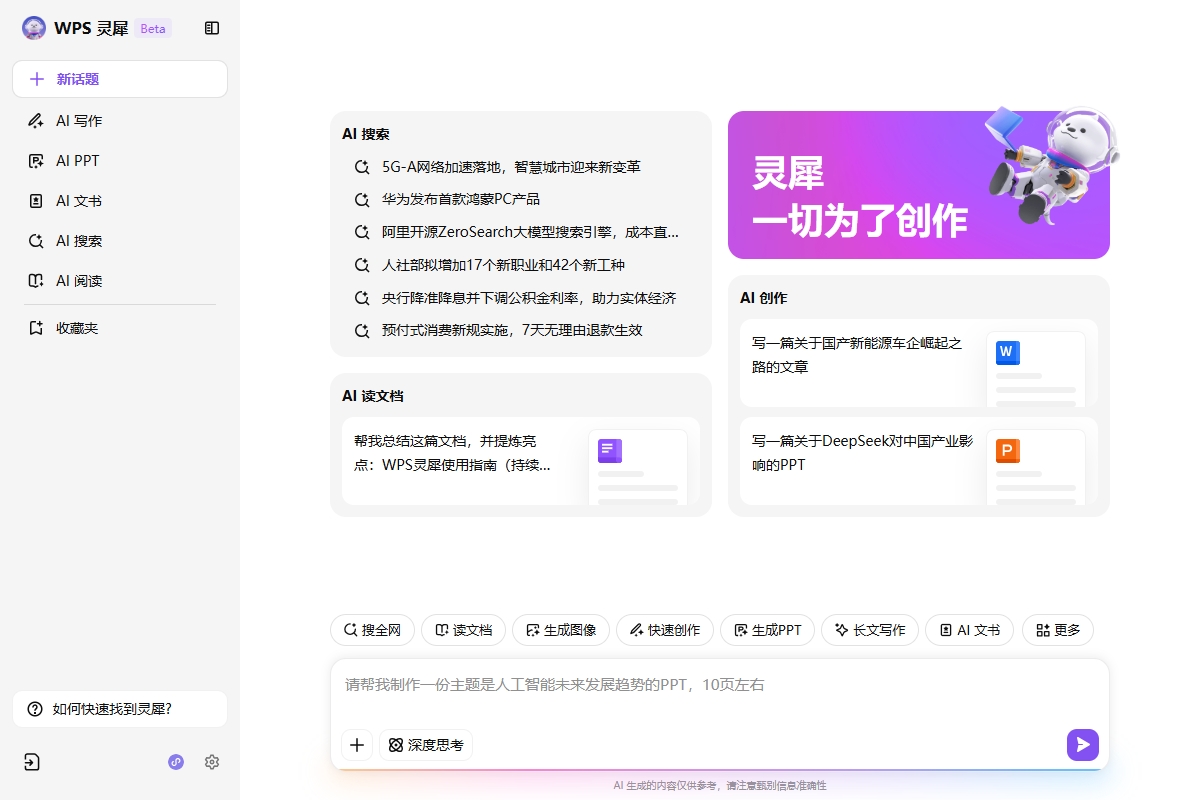Open AI PPT from the sidebar

[74, 160]
